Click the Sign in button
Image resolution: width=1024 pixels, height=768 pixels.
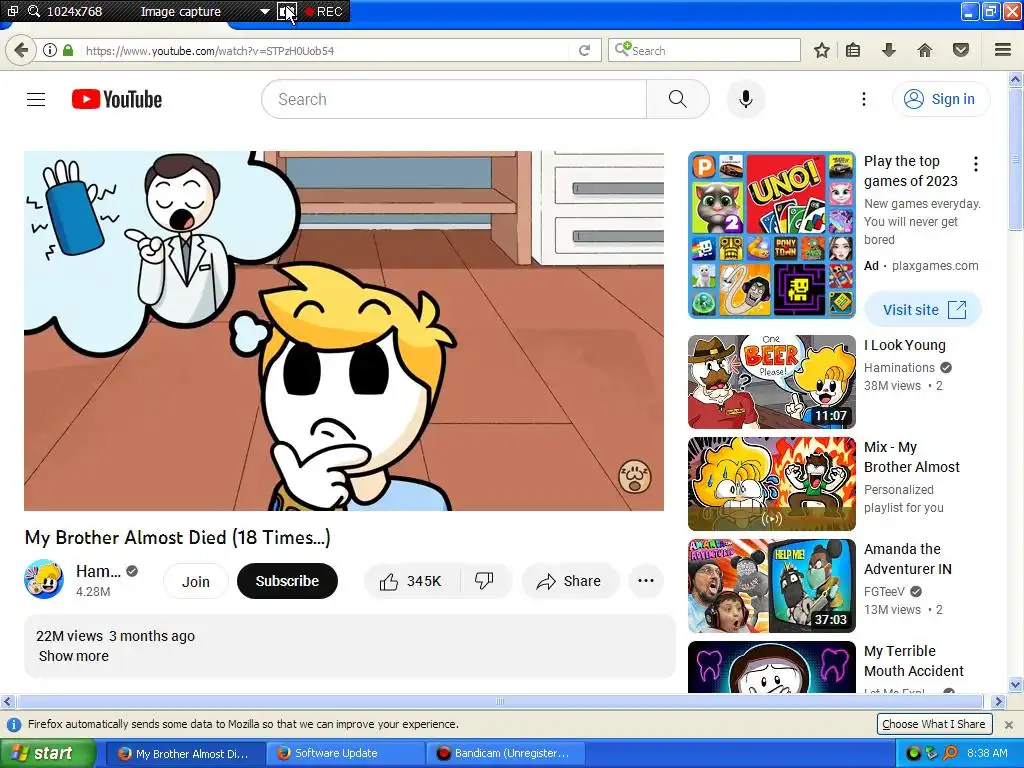(x=940, y=99)
